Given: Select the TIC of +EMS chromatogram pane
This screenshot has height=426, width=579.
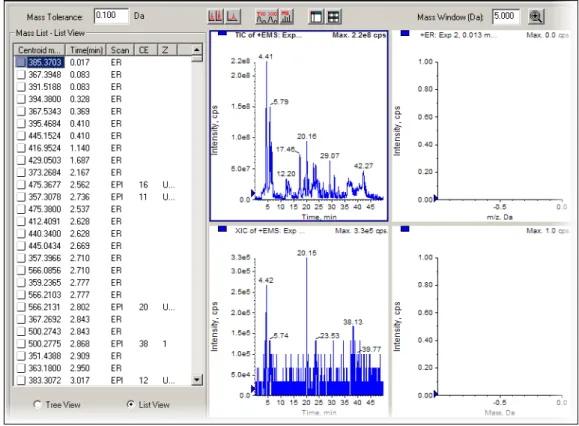Looking at the screenshot, I should 299,126.
